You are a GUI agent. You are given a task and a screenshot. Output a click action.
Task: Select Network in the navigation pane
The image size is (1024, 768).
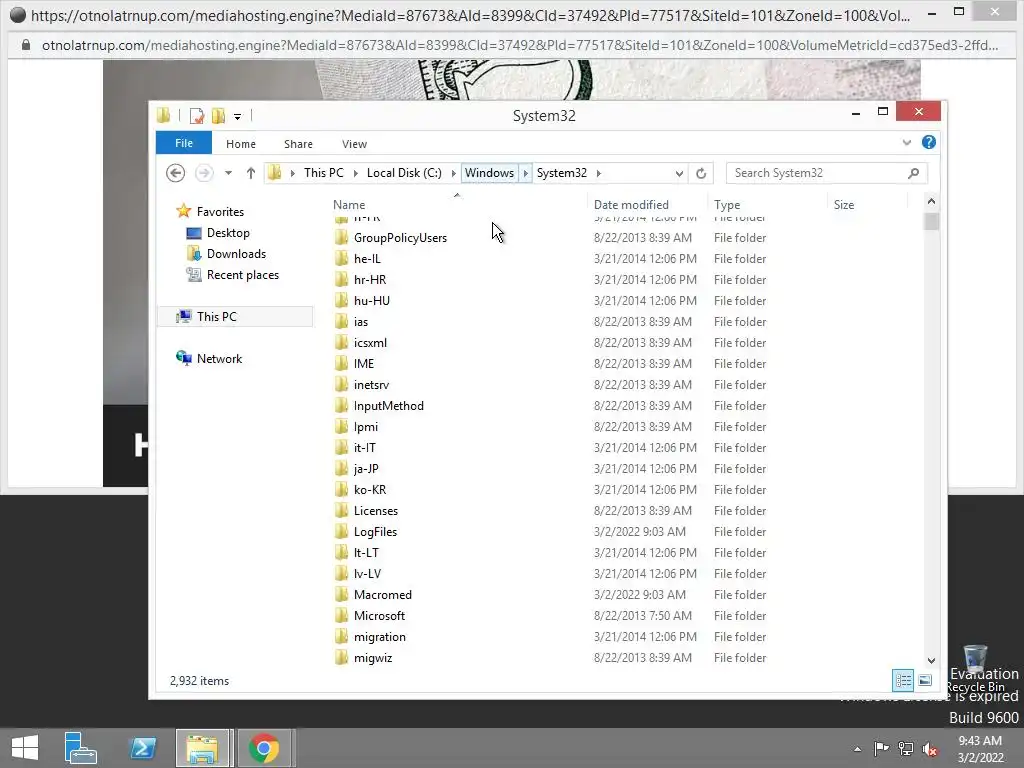[219, 359]
